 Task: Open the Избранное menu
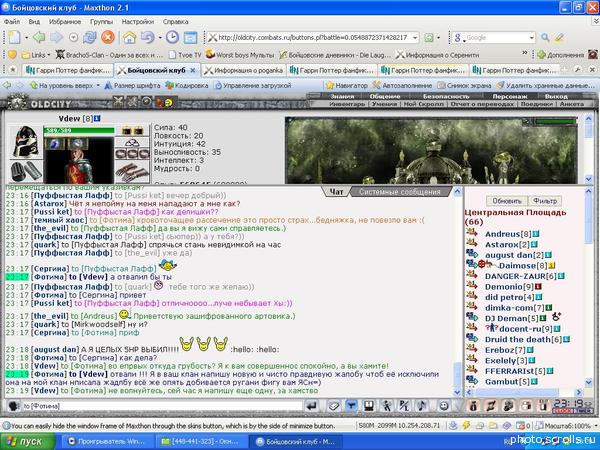pos(65,22)
